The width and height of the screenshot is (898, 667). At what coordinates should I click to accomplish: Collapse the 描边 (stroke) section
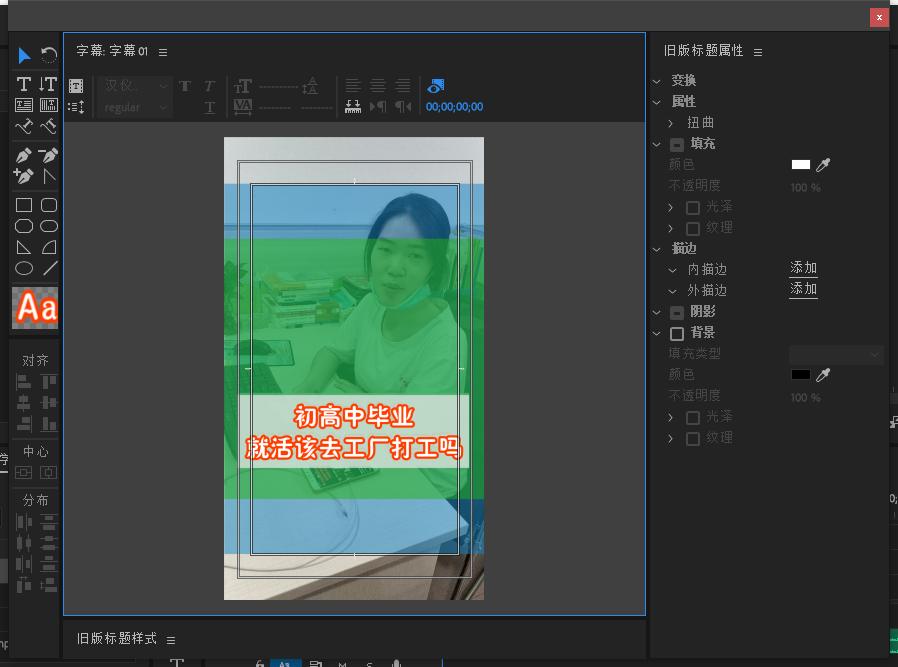658,248
